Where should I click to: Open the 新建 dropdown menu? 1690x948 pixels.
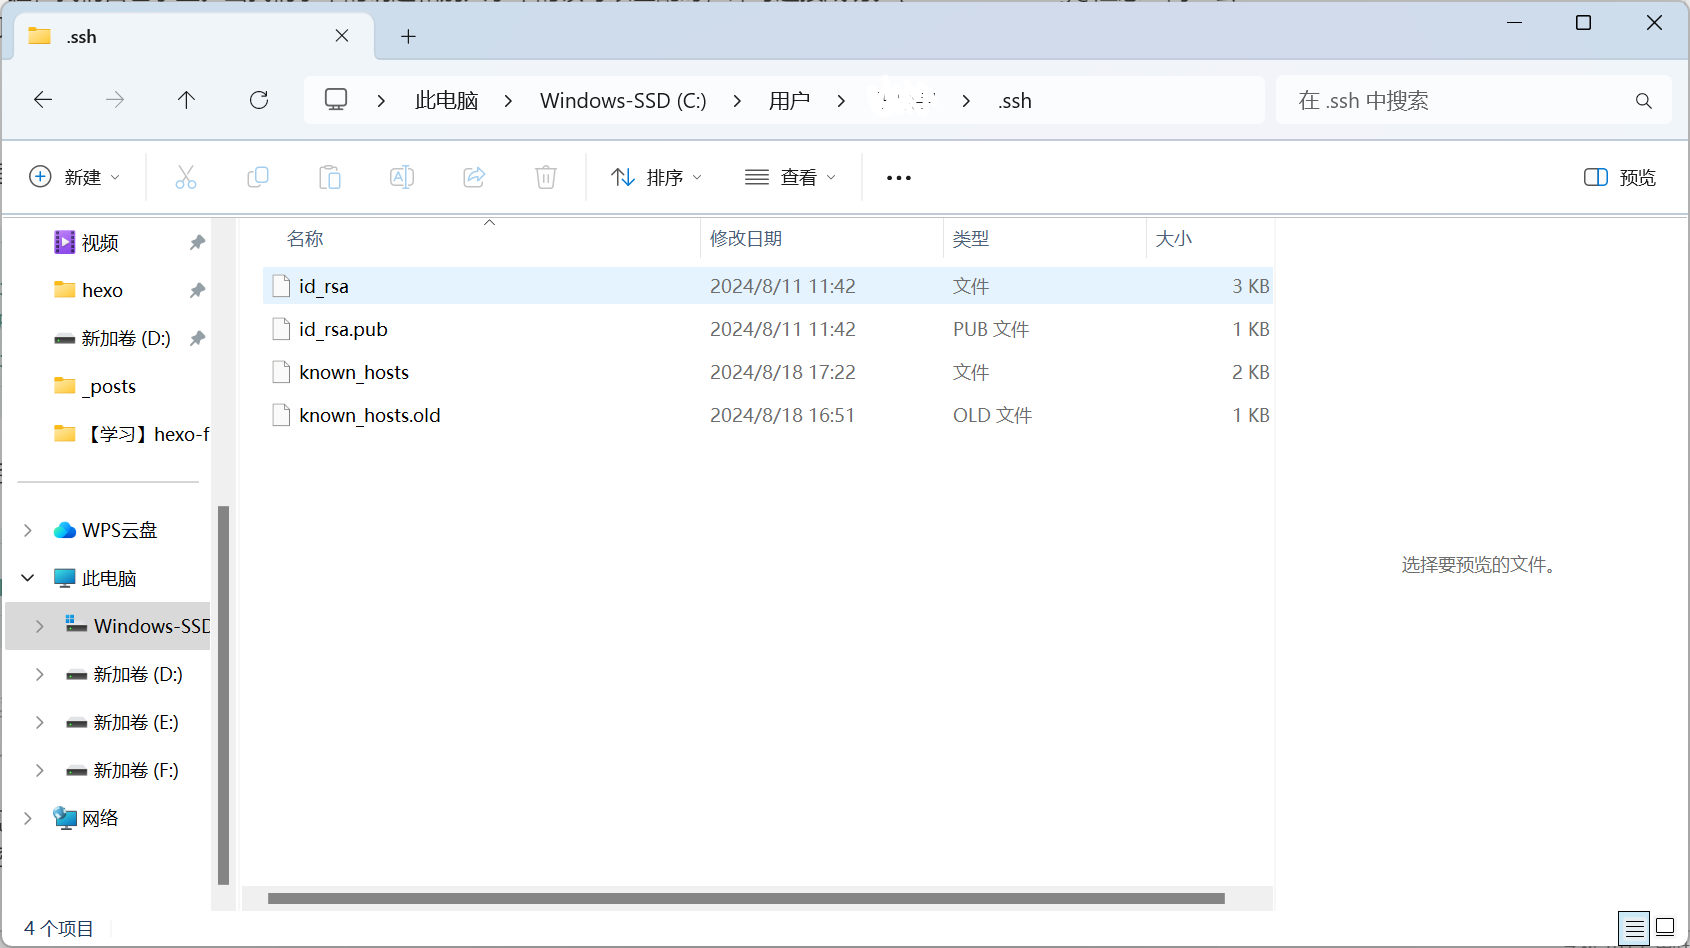point(75,177)
